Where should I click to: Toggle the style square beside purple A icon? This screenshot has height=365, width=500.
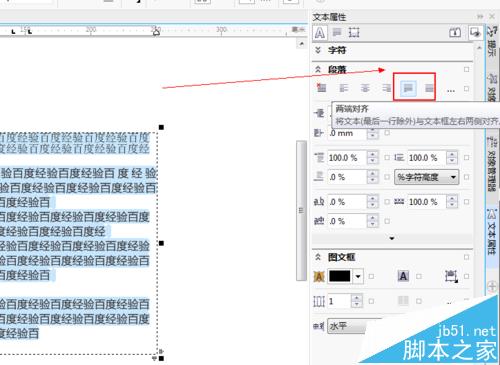(x=419, y=276)
